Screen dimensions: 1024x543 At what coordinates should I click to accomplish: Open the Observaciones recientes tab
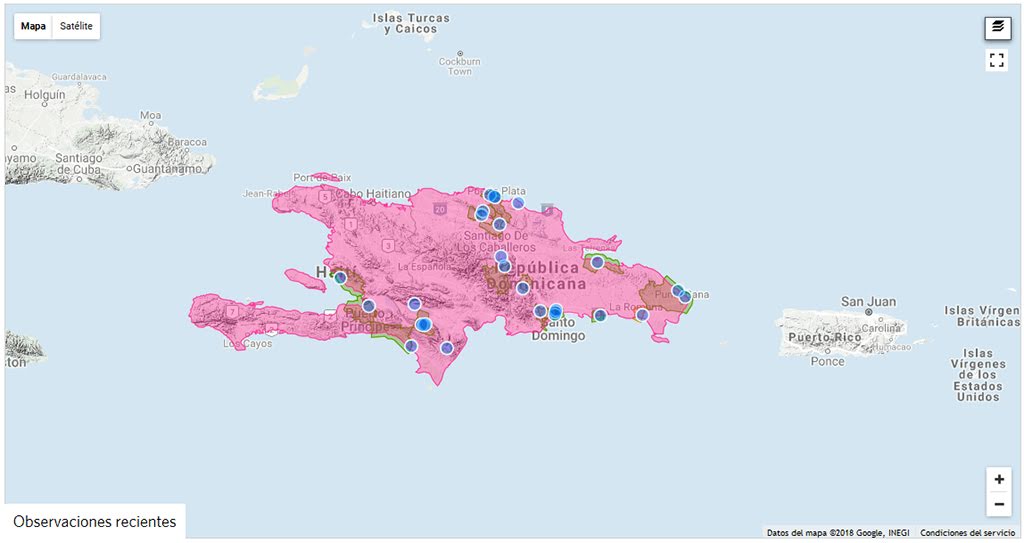(x=95, y=521)
